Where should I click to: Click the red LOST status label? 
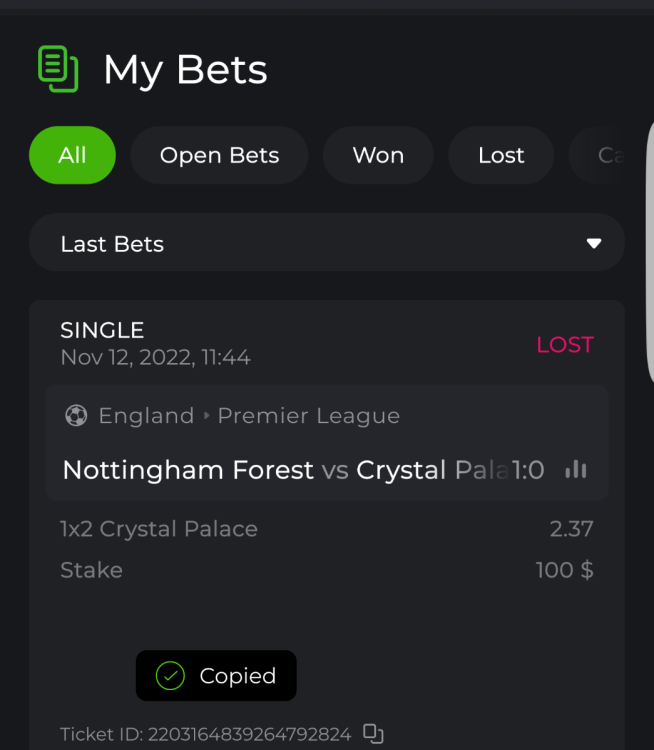pos(565,345)
